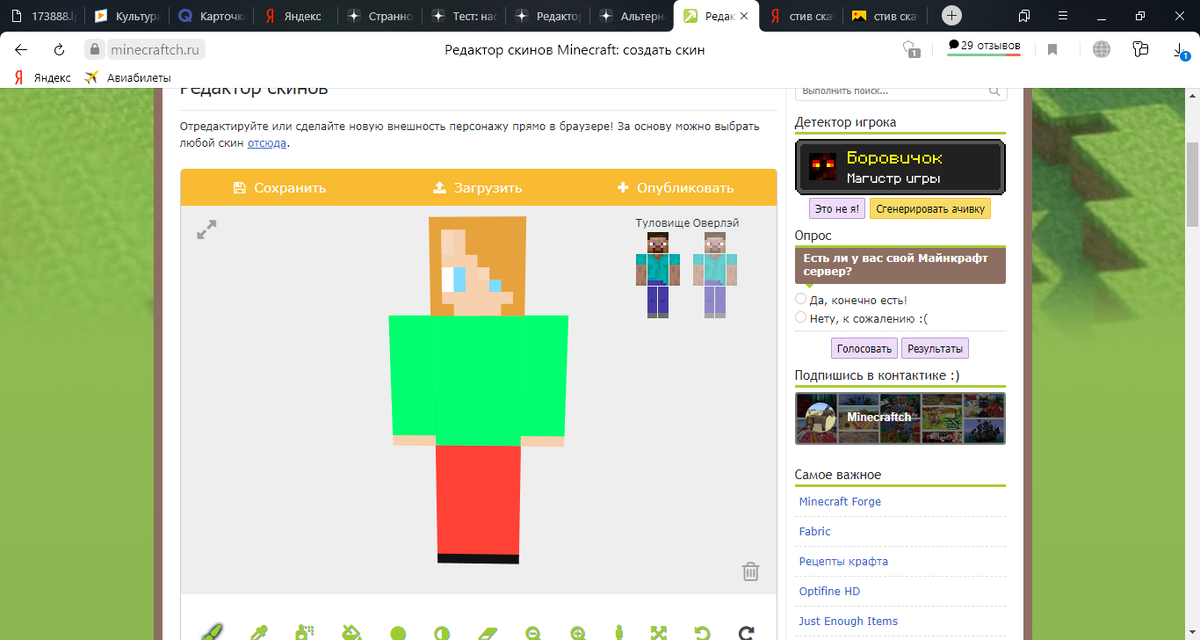Viewport: 1200px width, 640px height.
Task: Open the Optifine HD link
Action: [x=829, y=592]
